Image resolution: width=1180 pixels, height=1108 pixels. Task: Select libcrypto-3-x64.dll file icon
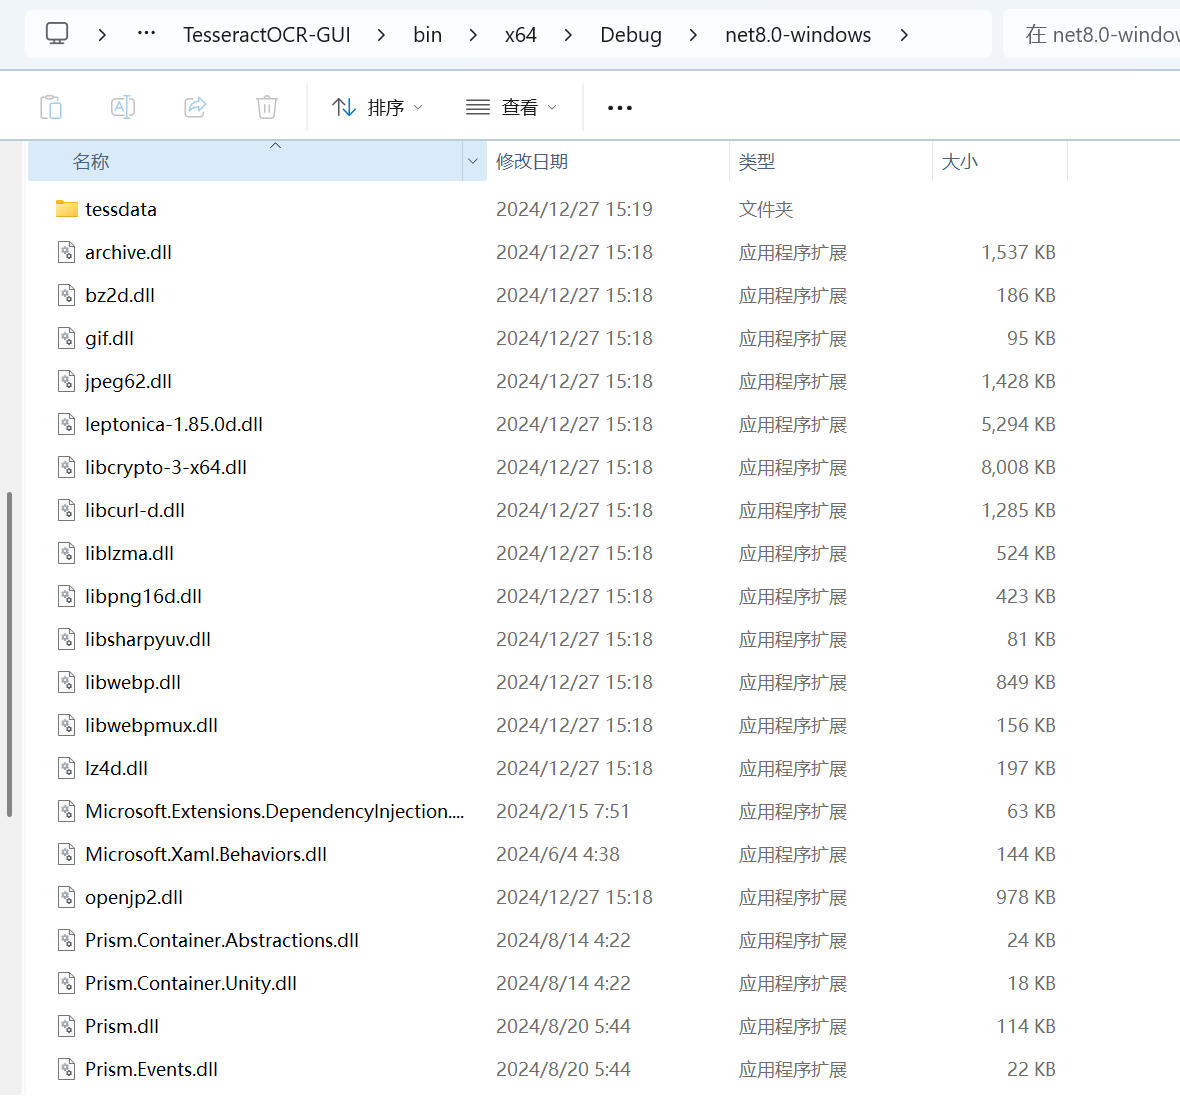point(67,467)
